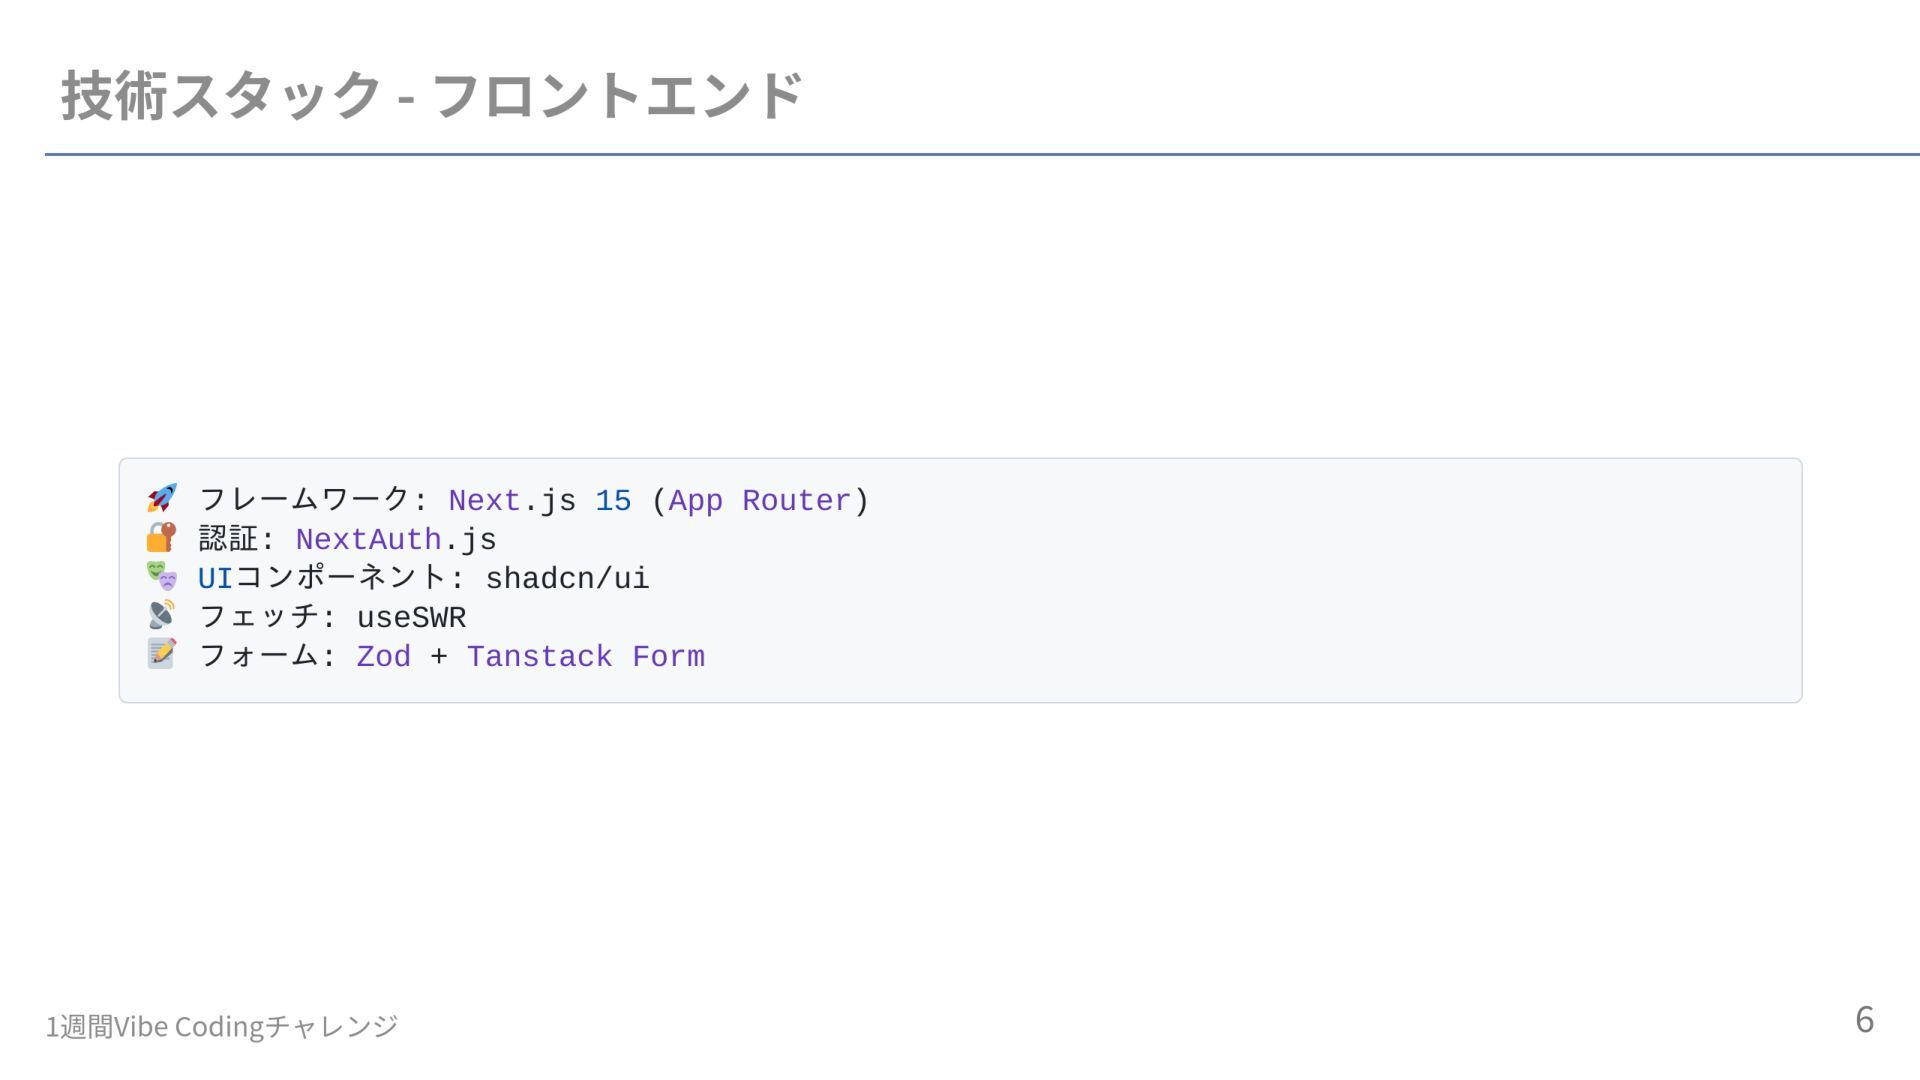Click the 認証 label
The width and height of the screenshot is (1920, 1080).
click(229, 538)
